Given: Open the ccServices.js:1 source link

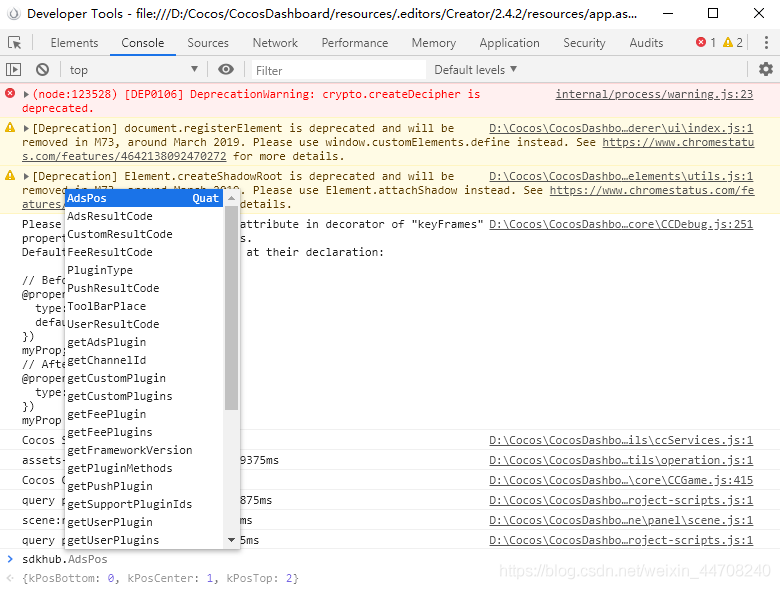Looking at the screenshot, I should tap(621, 440).
